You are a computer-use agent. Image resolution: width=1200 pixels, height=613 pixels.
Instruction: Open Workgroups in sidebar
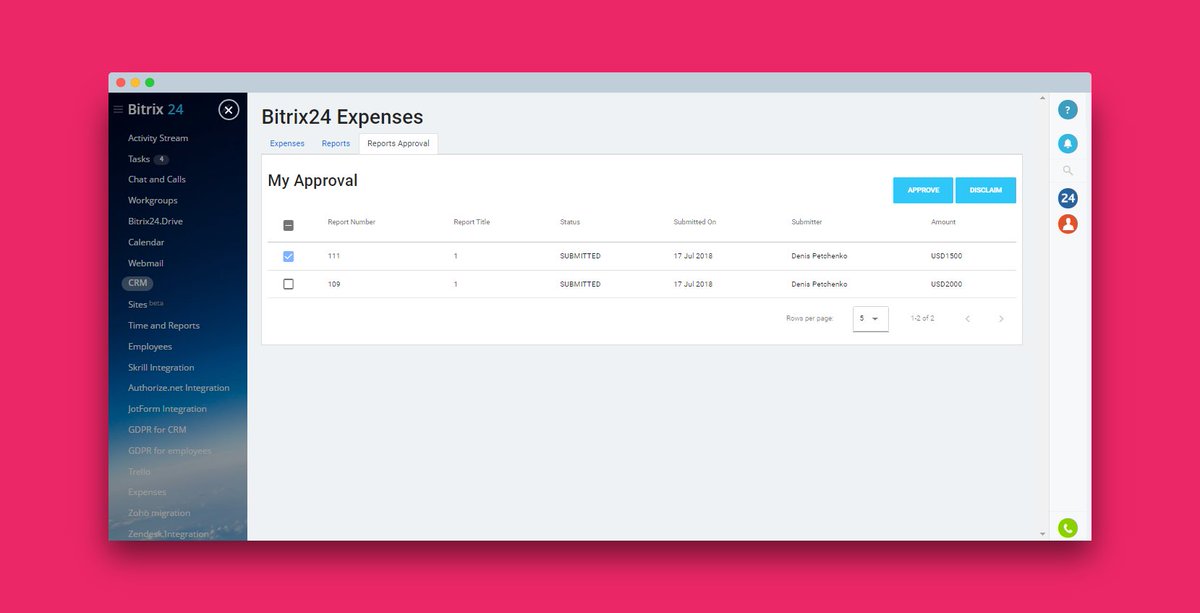[x=153, y=200]
